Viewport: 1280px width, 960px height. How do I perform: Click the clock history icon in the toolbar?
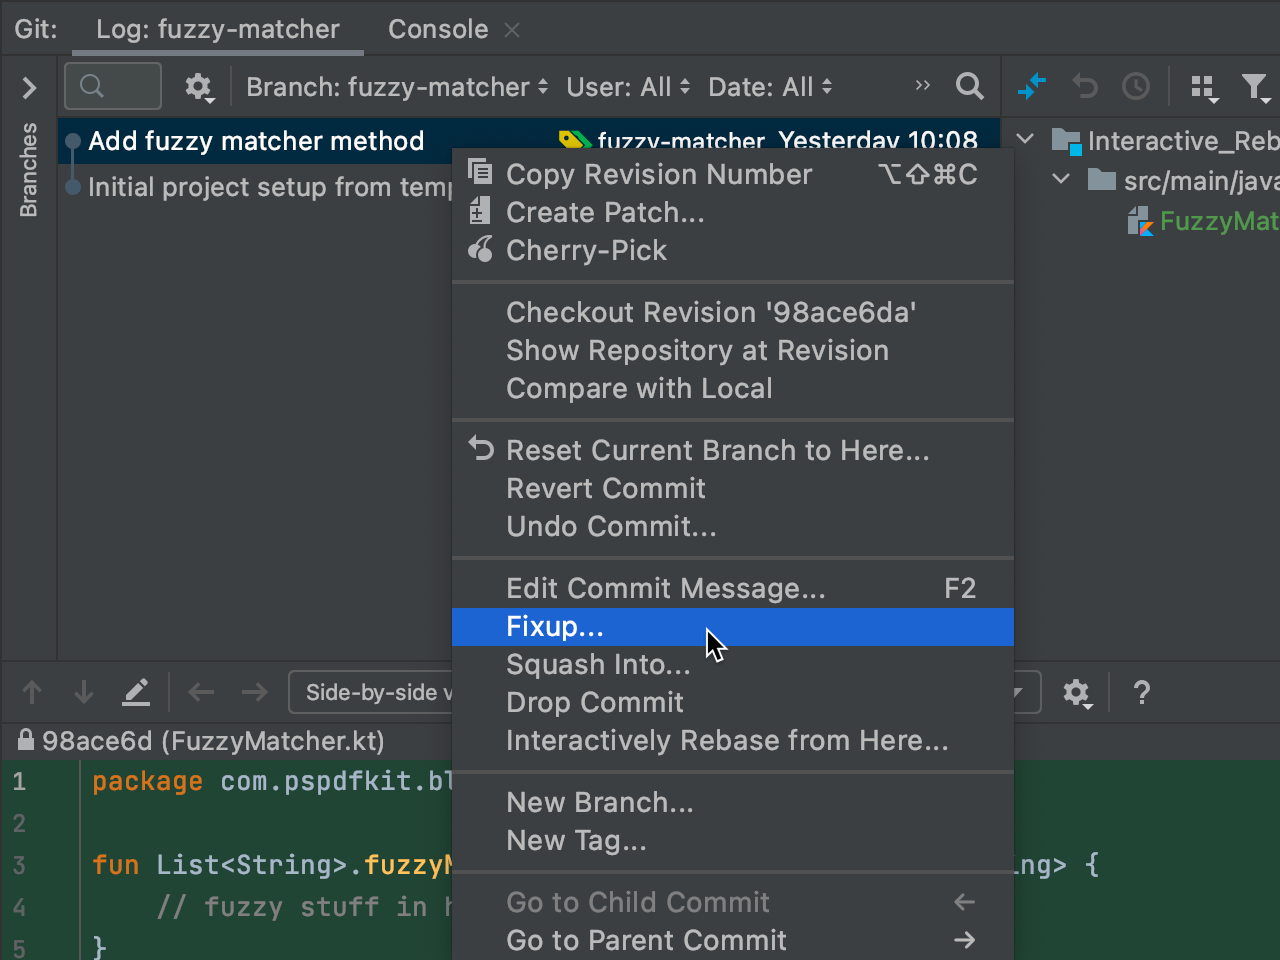tap(1136, 87)
